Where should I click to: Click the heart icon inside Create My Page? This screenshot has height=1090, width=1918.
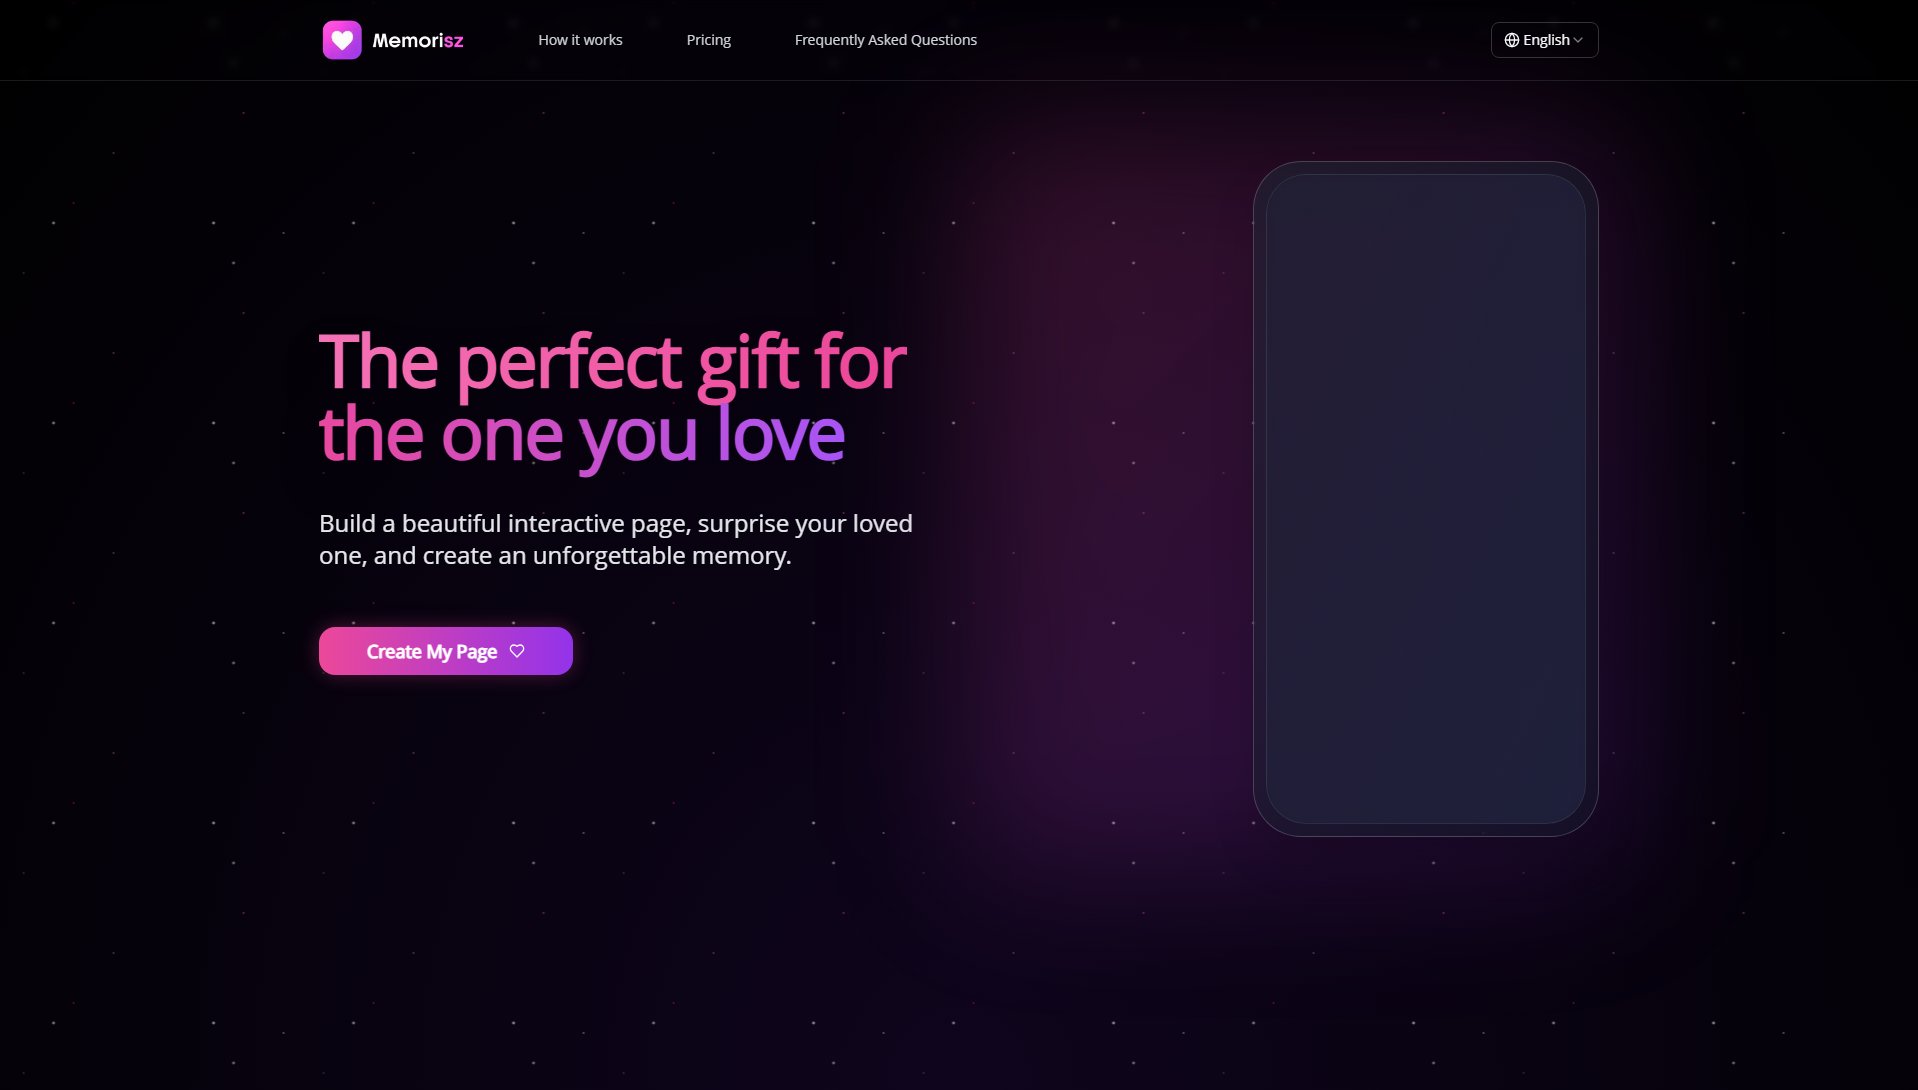pyautogui.click(x=517, y=651)
